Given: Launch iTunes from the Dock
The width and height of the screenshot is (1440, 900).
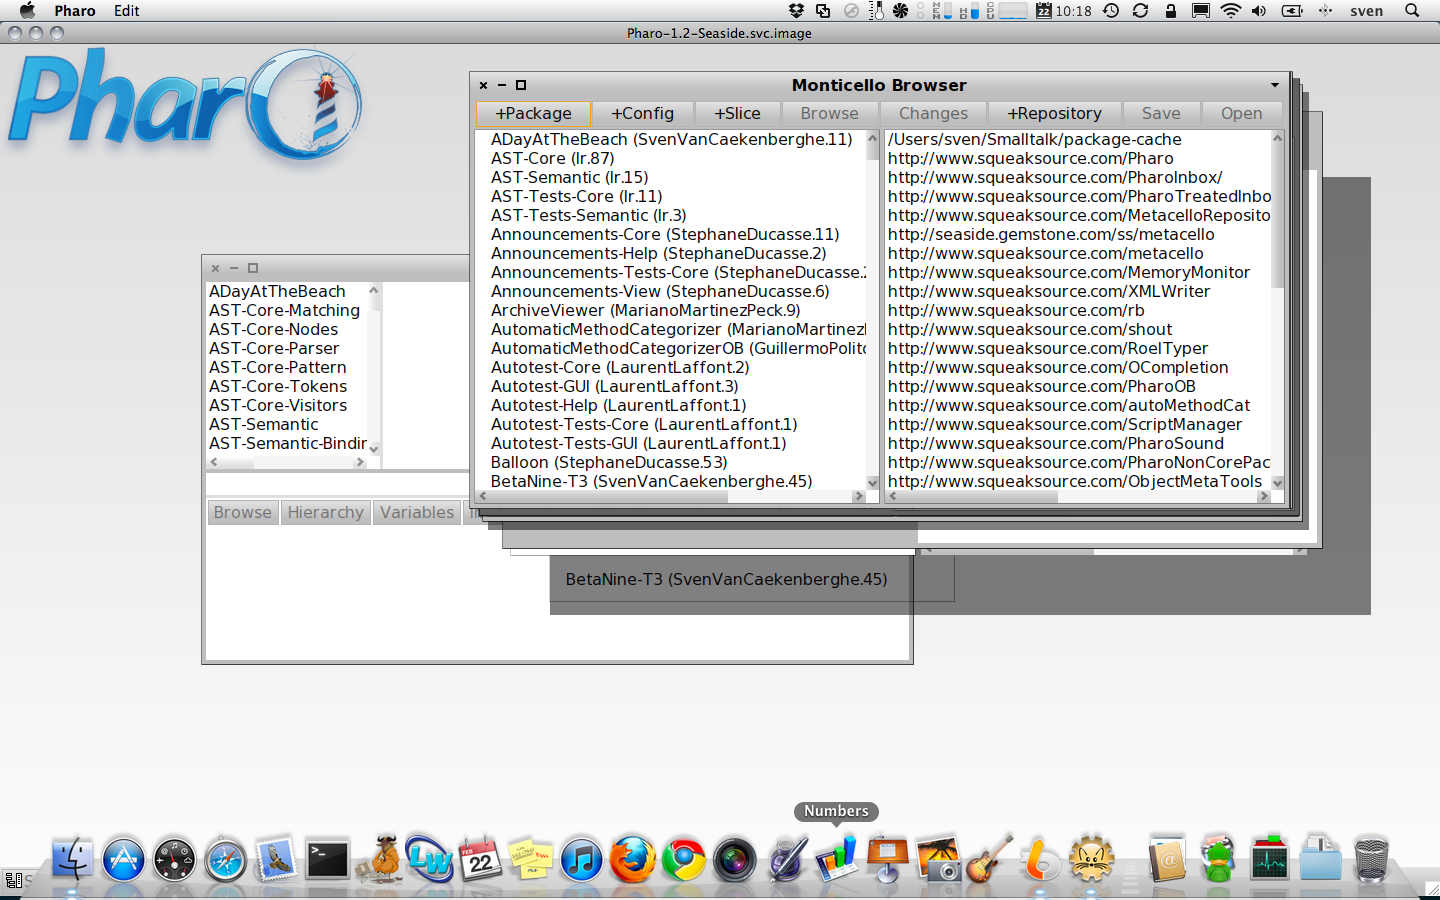Looking at the screenshot, I should pos(582,860).
